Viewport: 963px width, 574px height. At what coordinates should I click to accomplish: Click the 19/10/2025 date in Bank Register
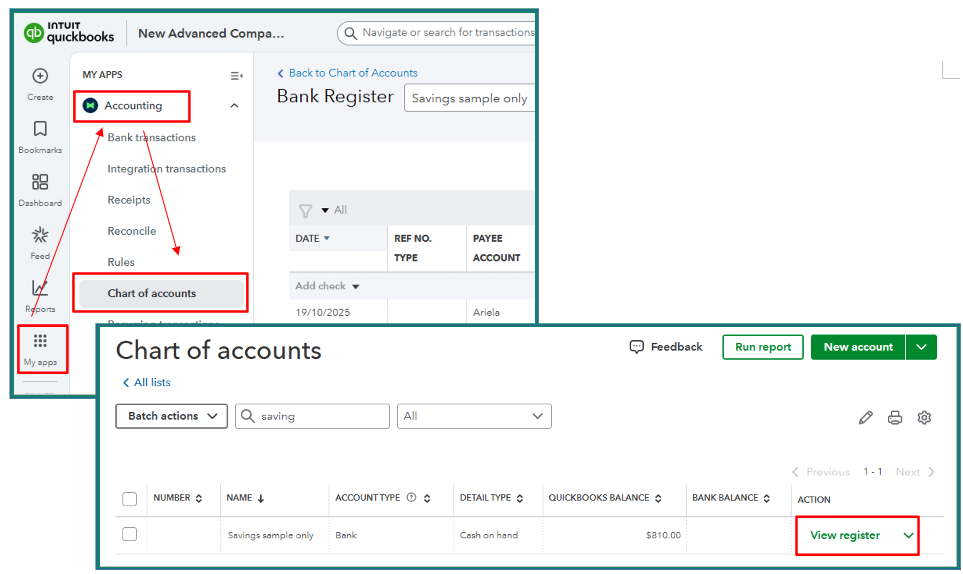[322, 312]
